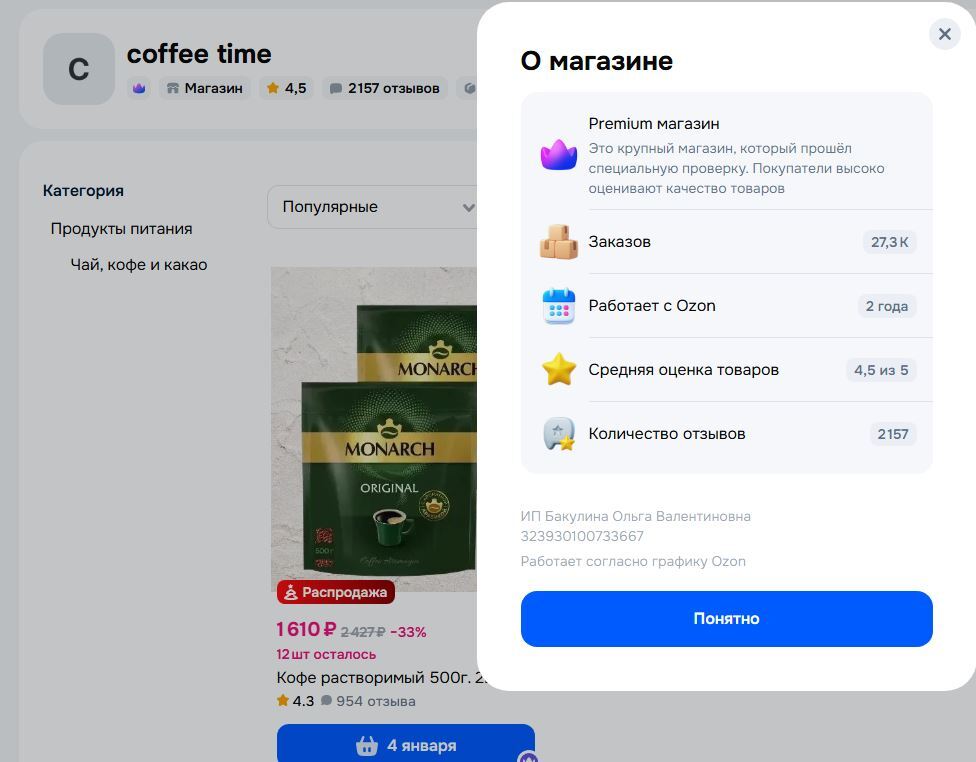Open the Популярные sort dropdown
Viewport: 976px width, 762px height.
pos(372,207)
